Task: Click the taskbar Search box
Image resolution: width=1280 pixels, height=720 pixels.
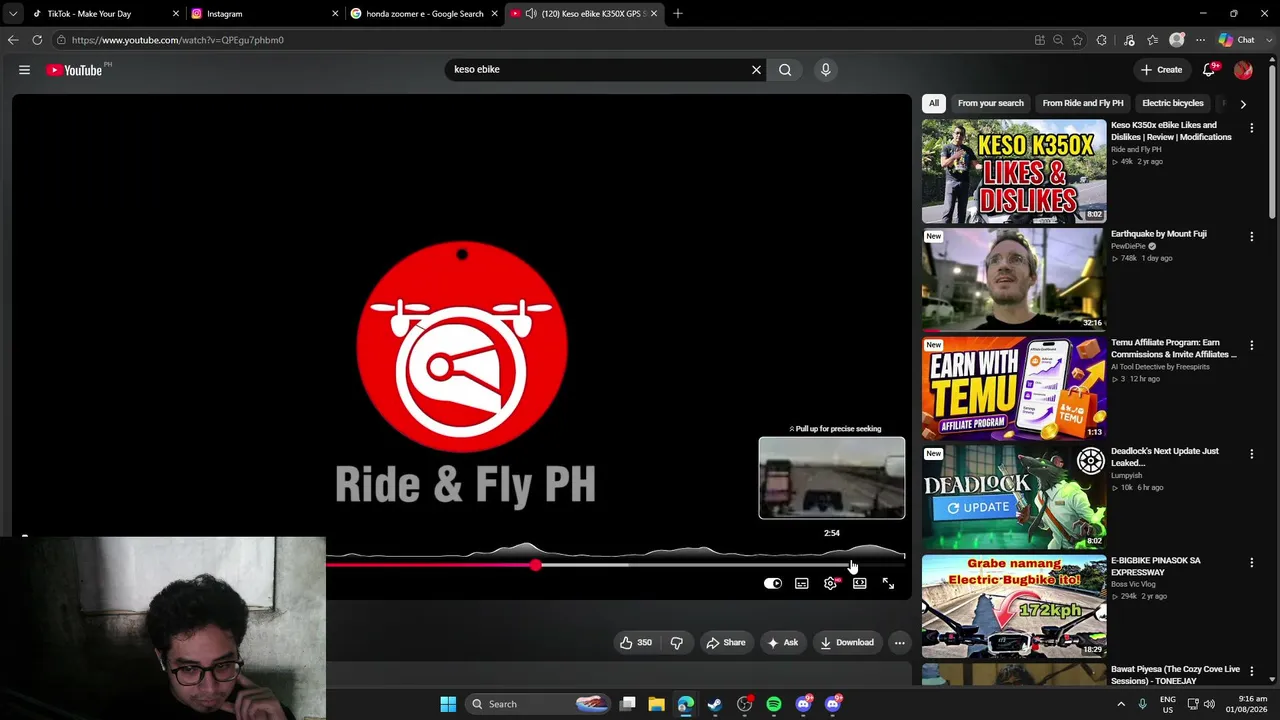Action: 538,704
